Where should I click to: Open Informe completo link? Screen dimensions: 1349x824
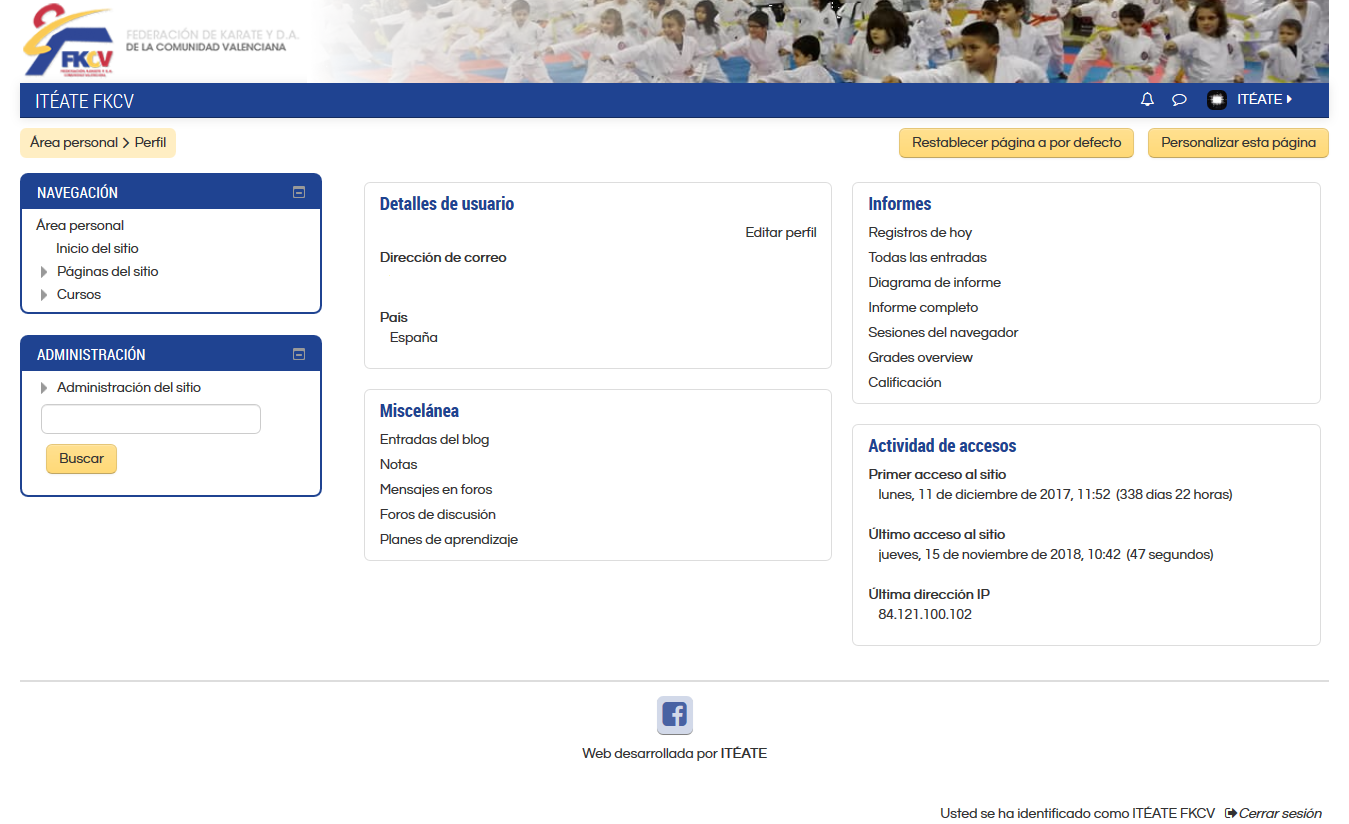(923, 308)
